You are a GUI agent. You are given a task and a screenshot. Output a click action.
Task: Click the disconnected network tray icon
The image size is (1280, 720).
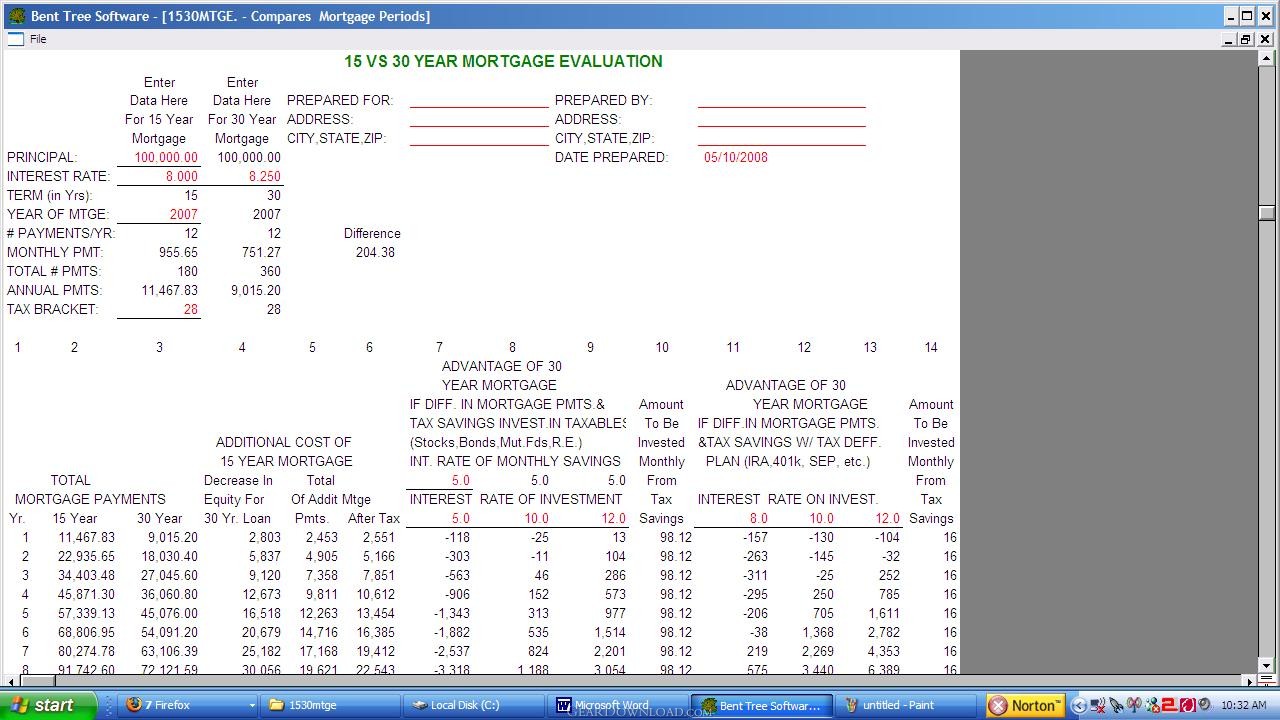(1098, 705)
